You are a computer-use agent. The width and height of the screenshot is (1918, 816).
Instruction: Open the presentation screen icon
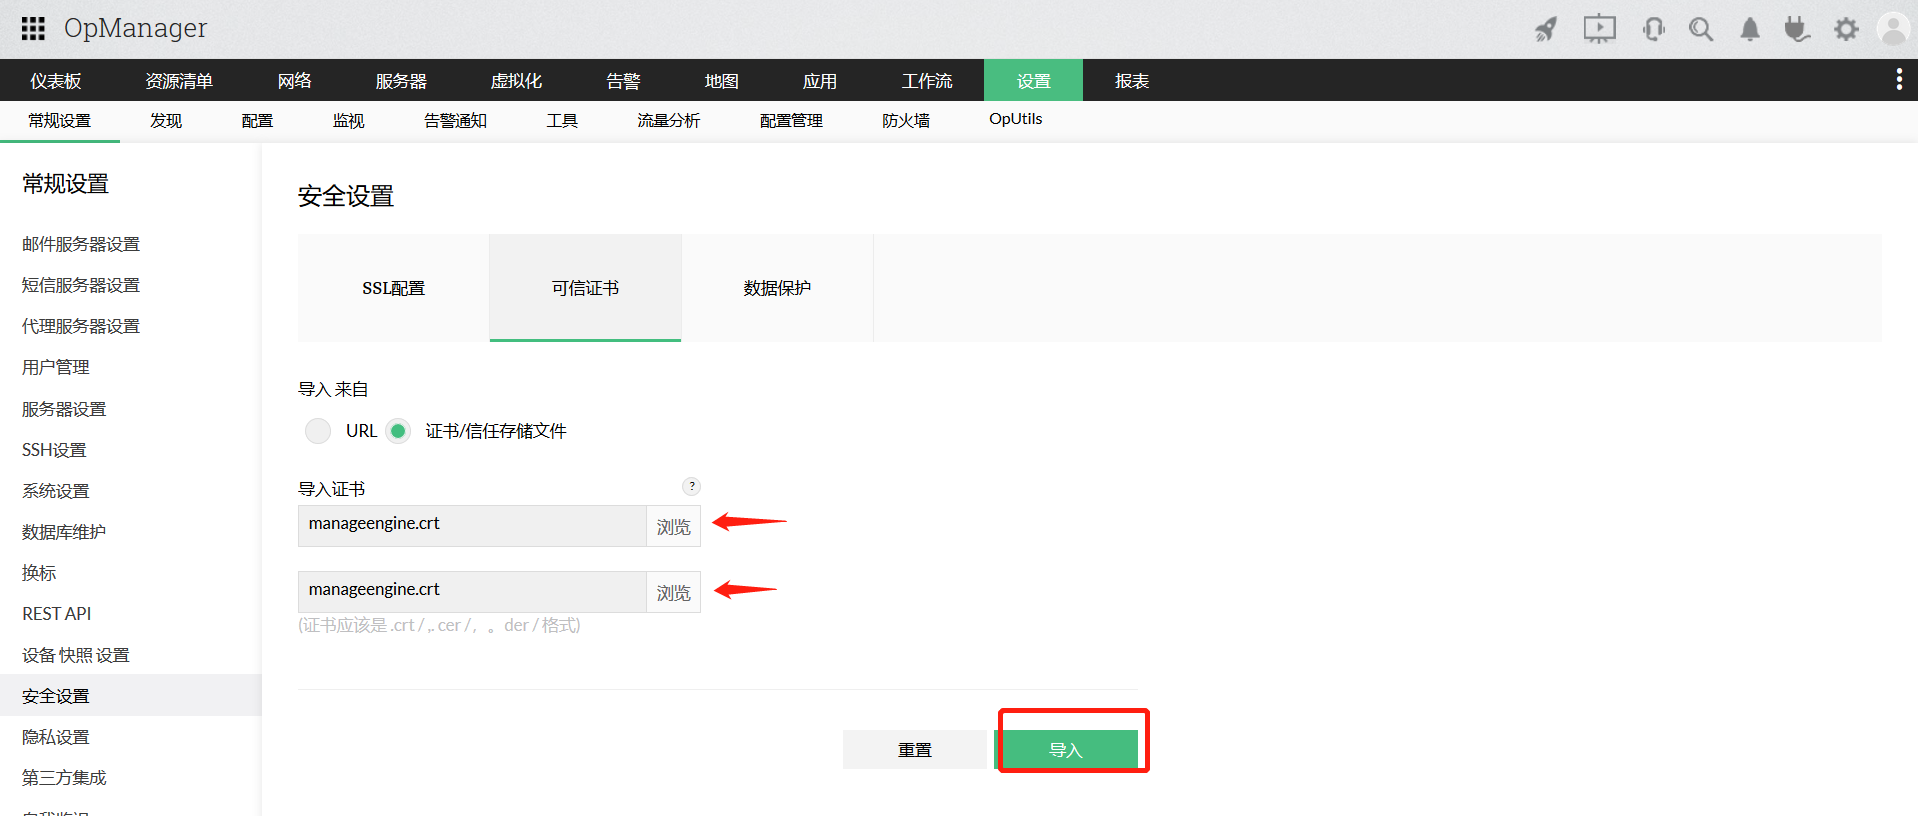tap(1599, 29)
